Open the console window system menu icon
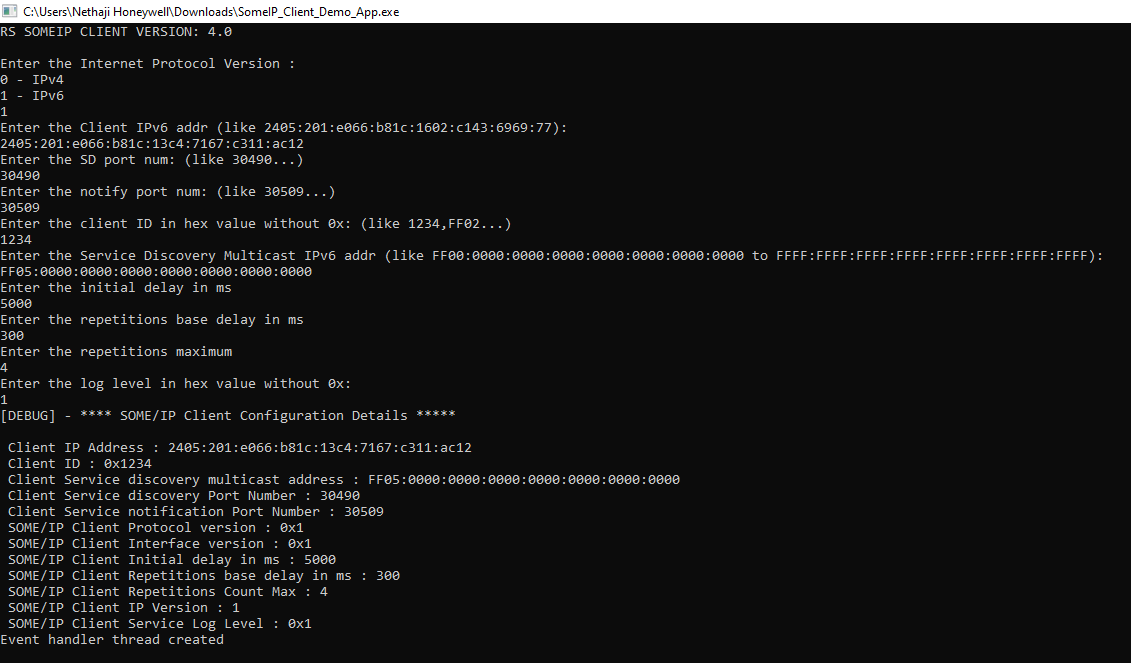The image size is (1131, 663). (x=10, y=12)
